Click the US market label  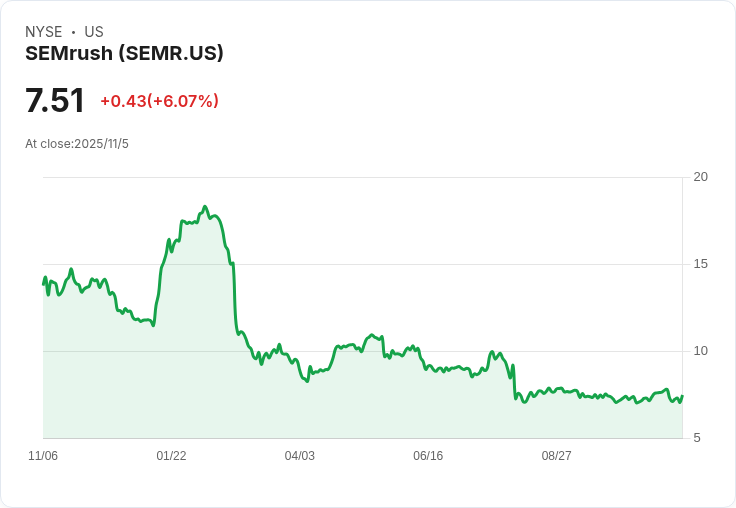[x=94, y=32]
